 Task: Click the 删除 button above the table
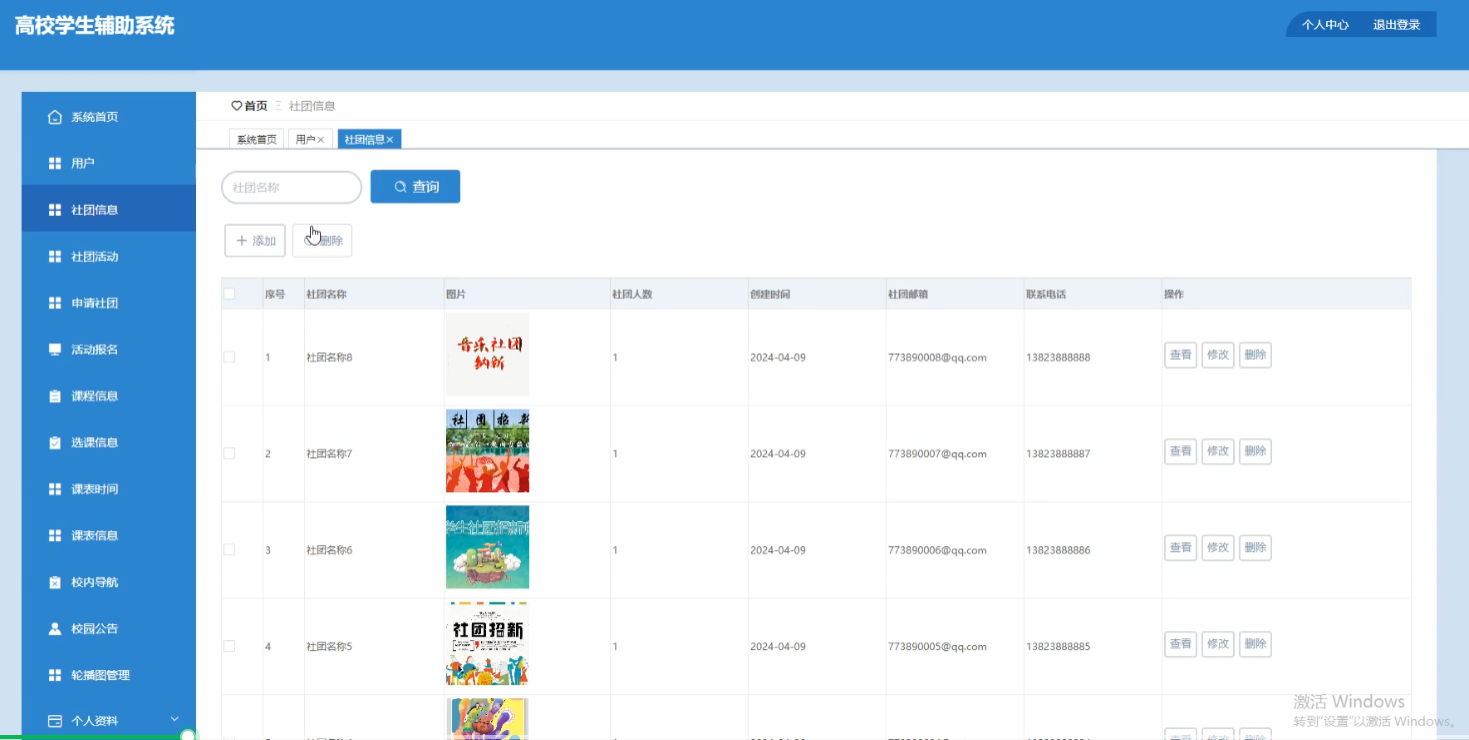[322, 241]
